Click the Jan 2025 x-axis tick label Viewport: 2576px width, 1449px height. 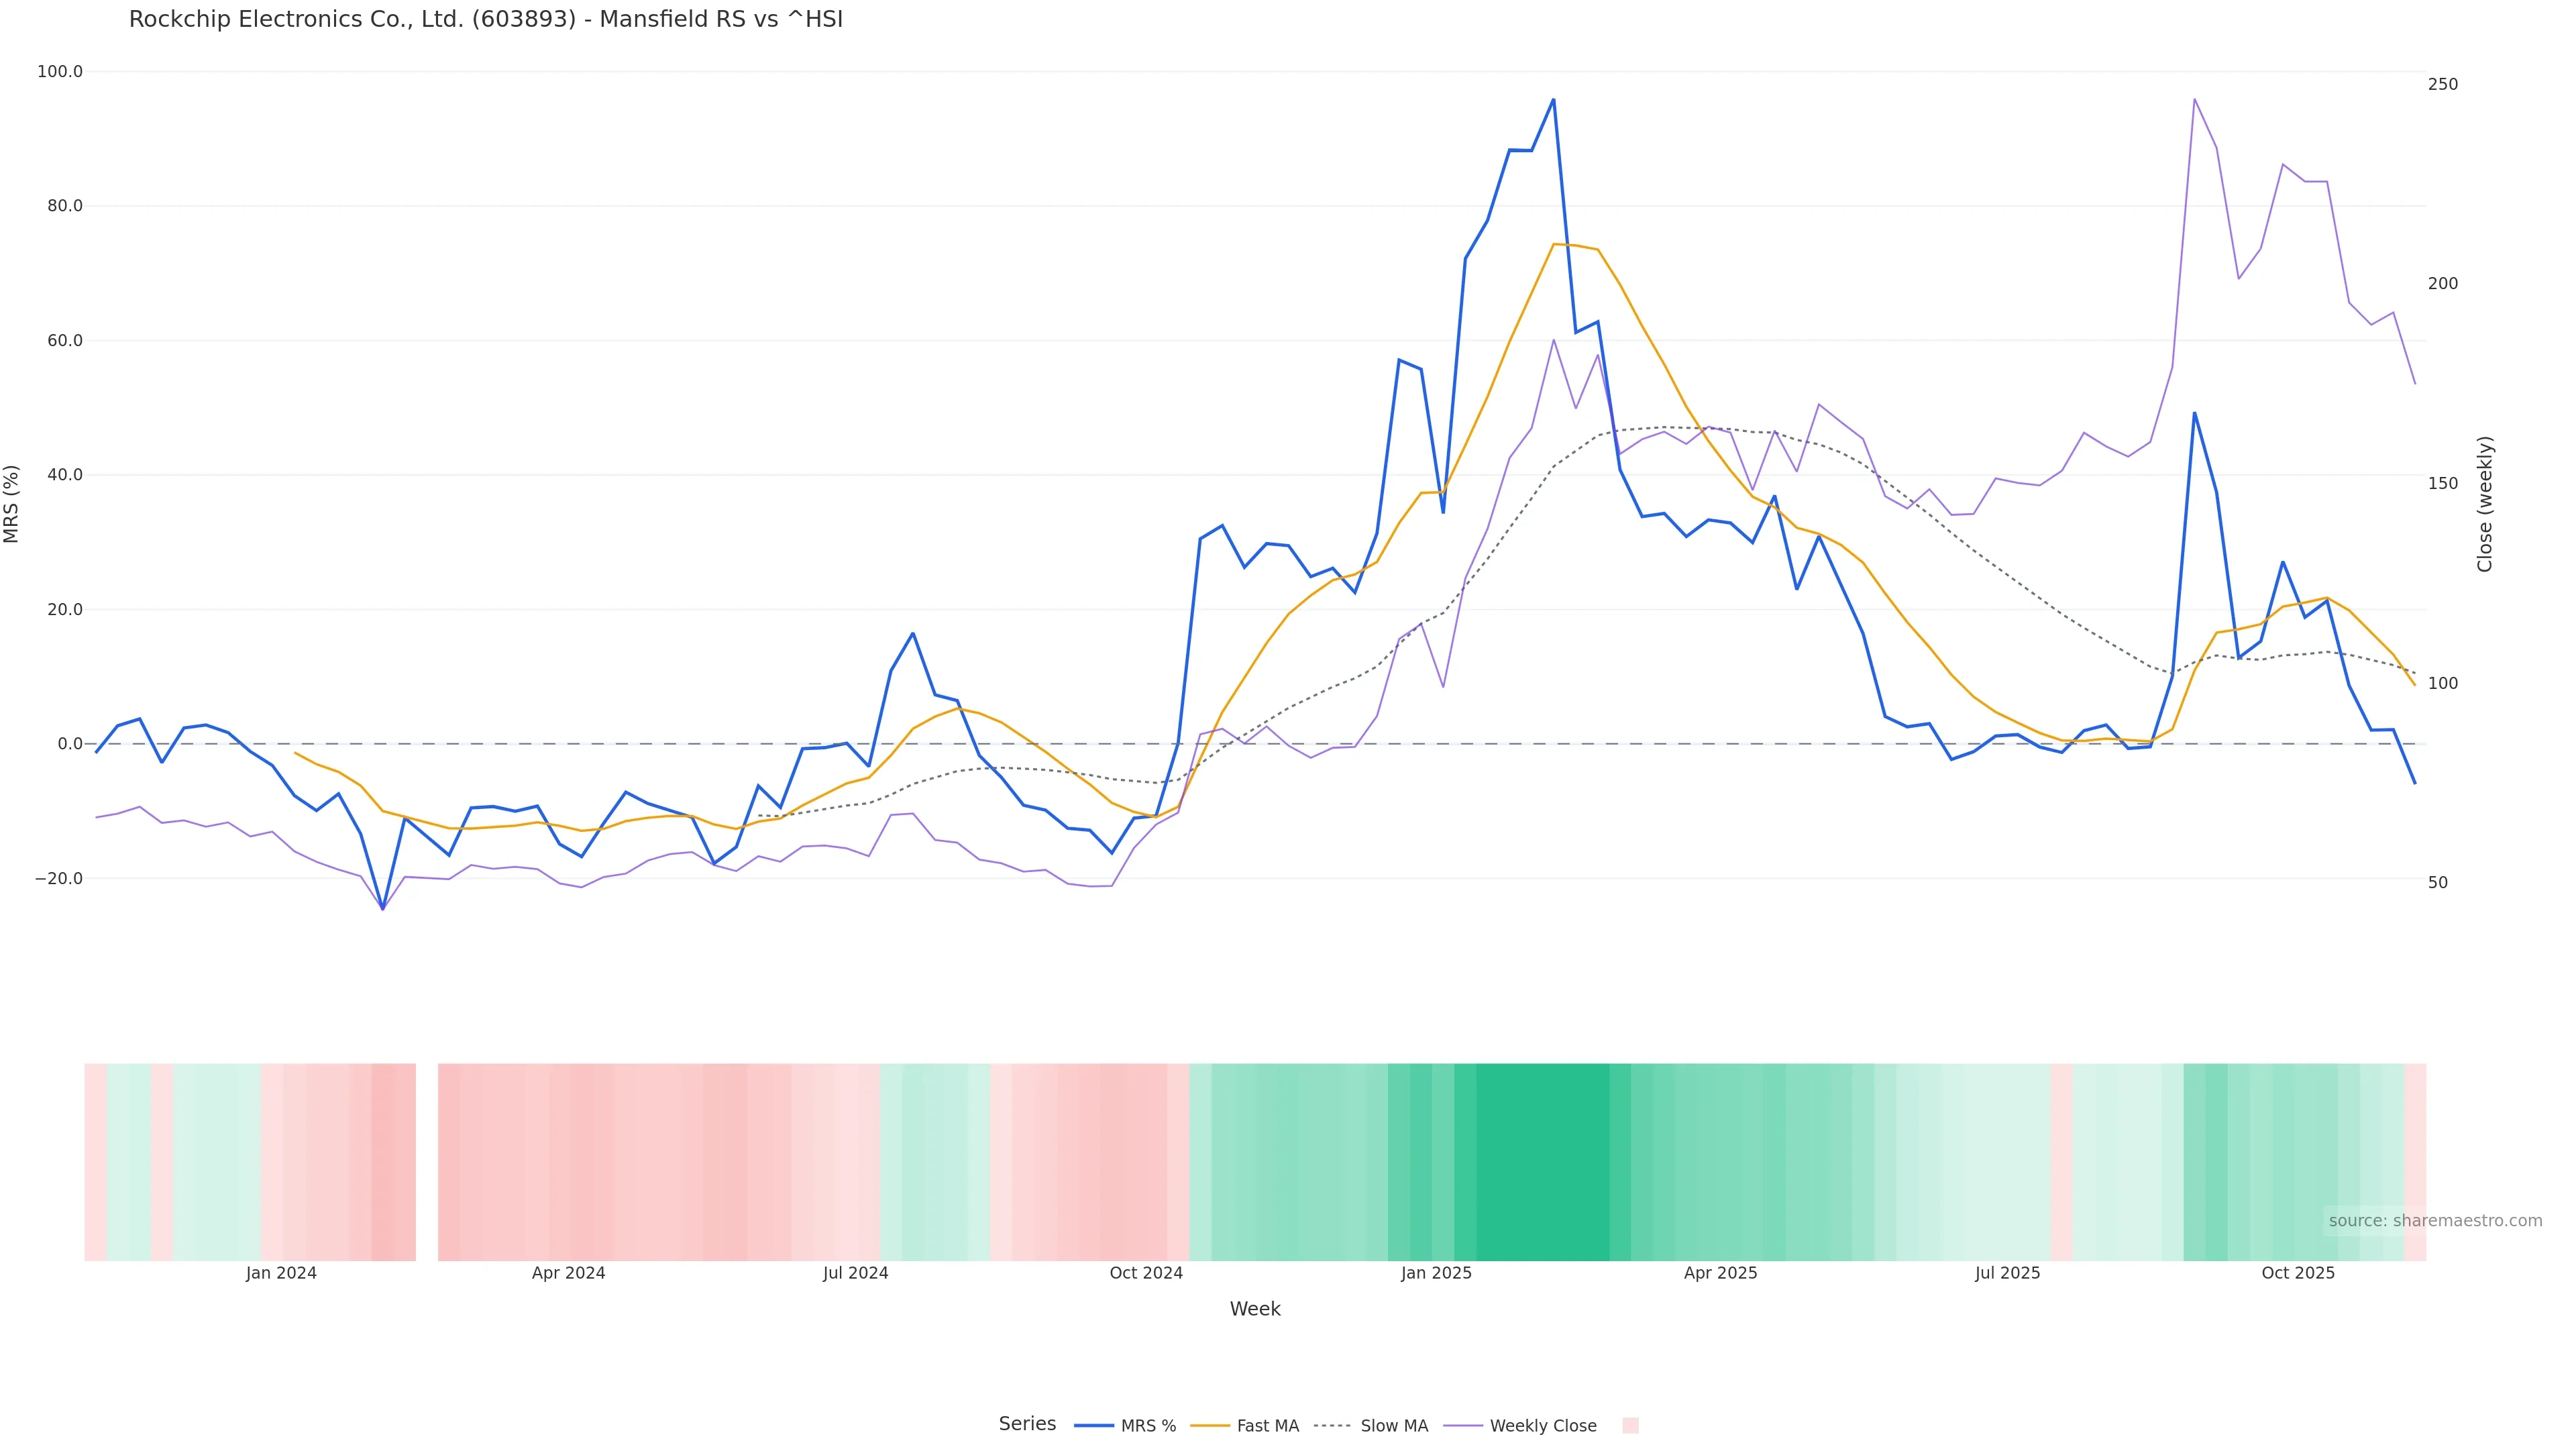[1436, 1273]
